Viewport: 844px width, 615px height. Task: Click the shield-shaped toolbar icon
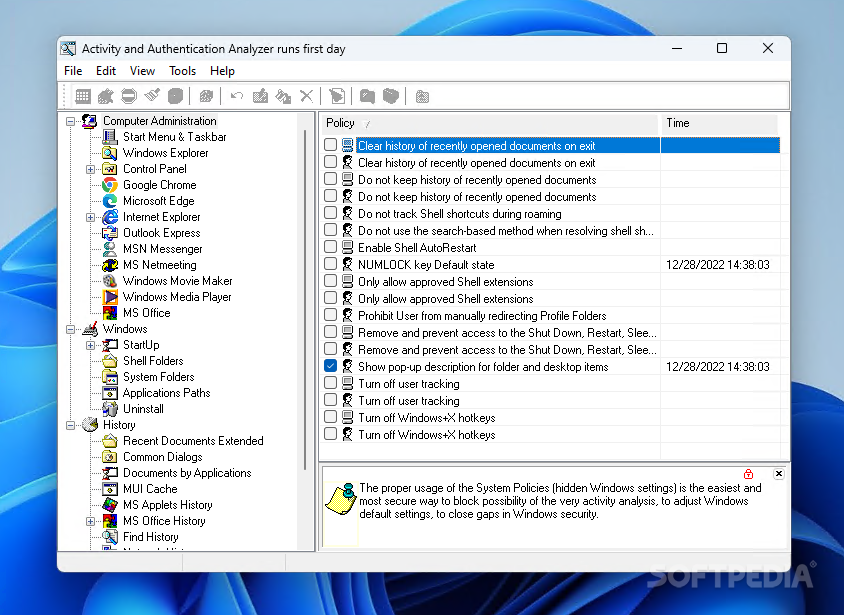pyautogui.click(x=391, y=96)
